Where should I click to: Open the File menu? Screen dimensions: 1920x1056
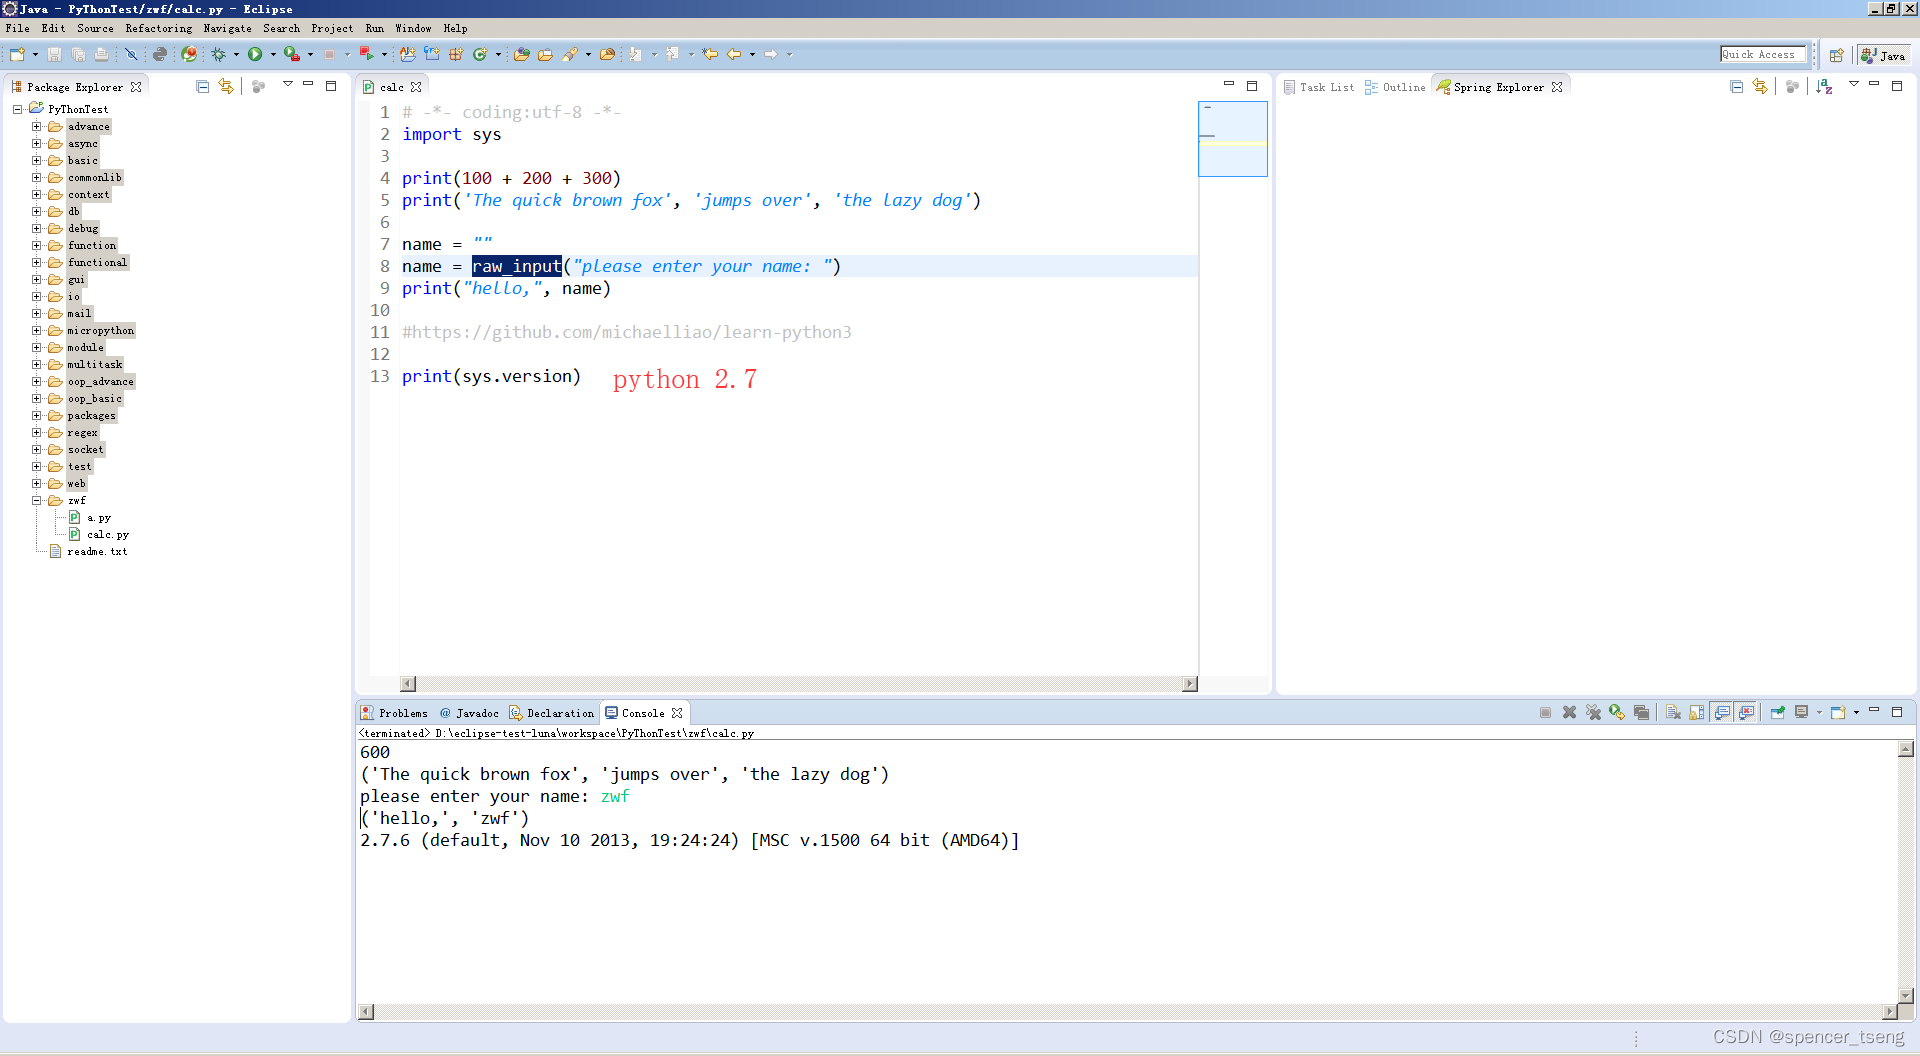17,28
